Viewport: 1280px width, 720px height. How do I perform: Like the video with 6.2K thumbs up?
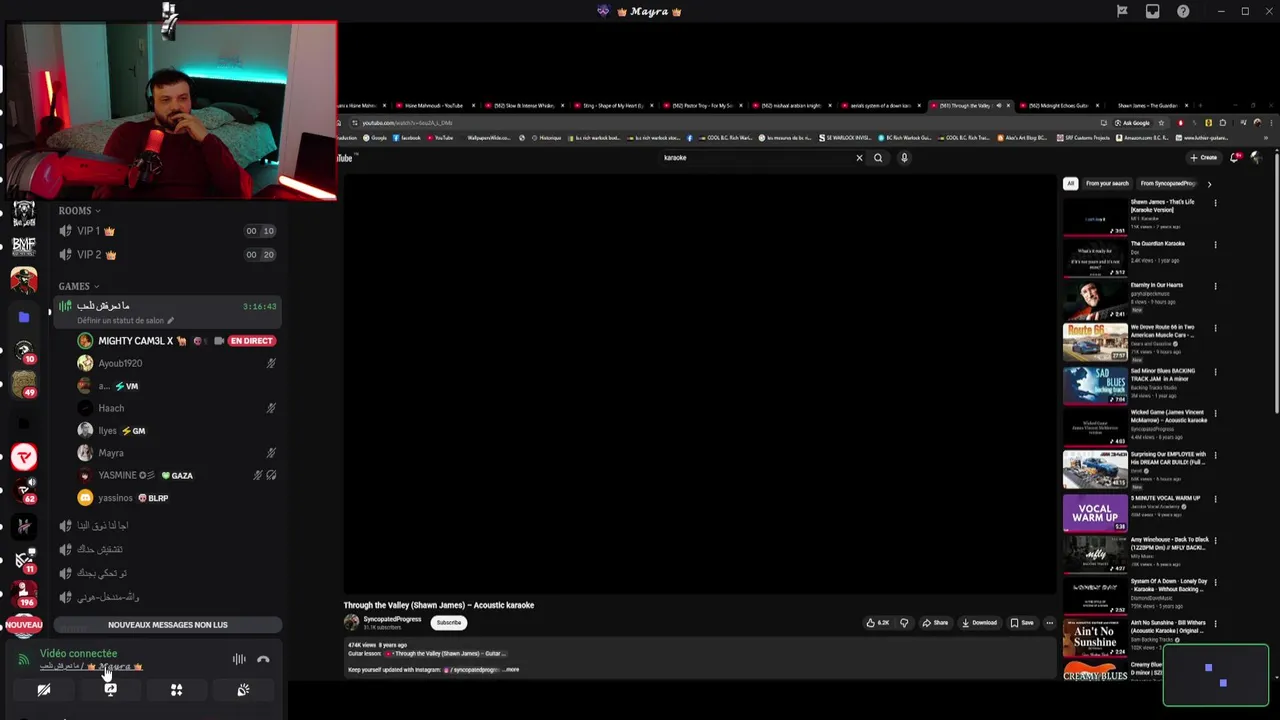[x=878, y=623]
